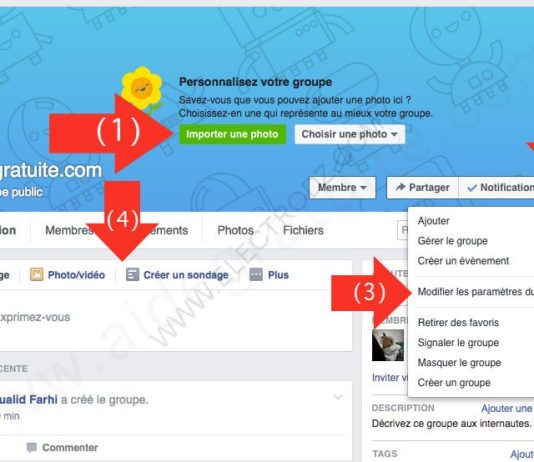Image resolution: width=534 pixels, height=462 pixels.
Task: Select Signaler le groupe from the menu
Action: click(458, 342)
